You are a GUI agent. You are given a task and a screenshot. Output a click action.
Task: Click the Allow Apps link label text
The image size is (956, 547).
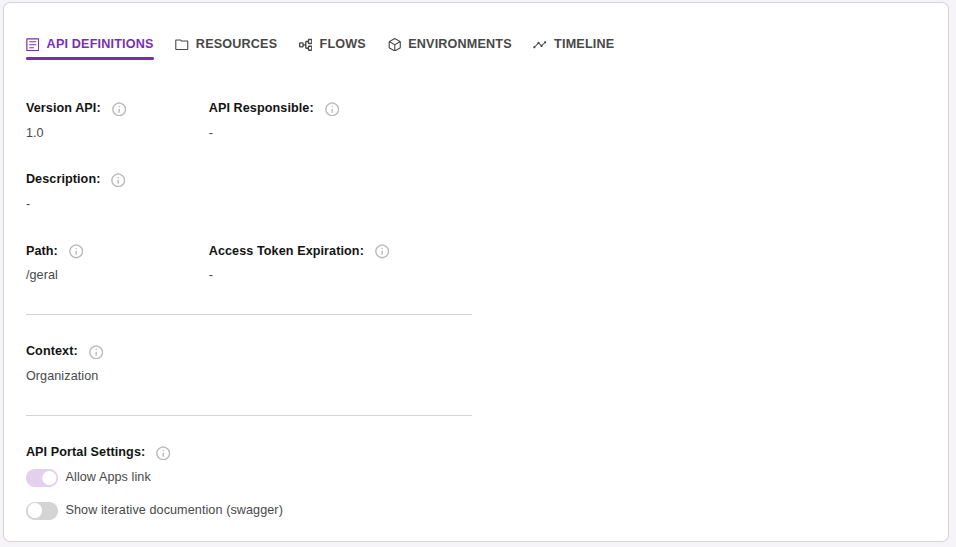(x=108, y=477)
